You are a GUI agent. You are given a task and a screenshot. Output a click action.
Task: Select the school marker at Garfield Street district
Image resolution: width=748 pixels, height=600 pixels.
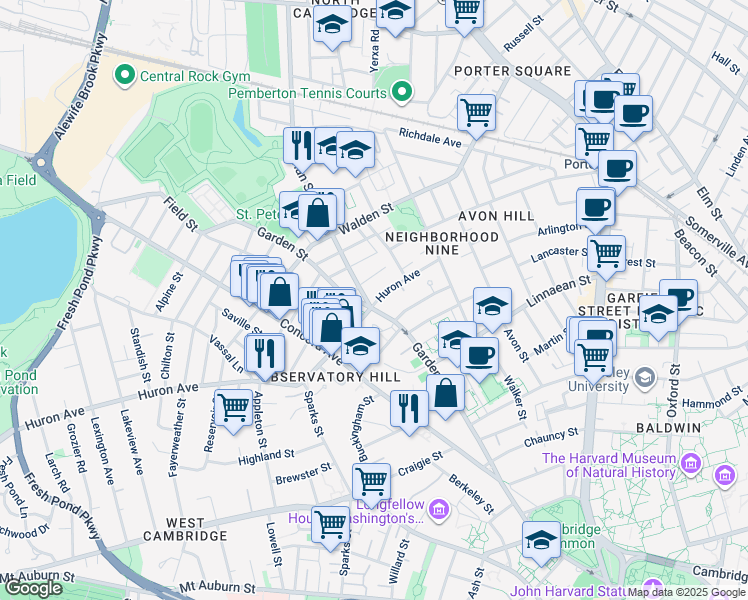click(x=658, y=315)
